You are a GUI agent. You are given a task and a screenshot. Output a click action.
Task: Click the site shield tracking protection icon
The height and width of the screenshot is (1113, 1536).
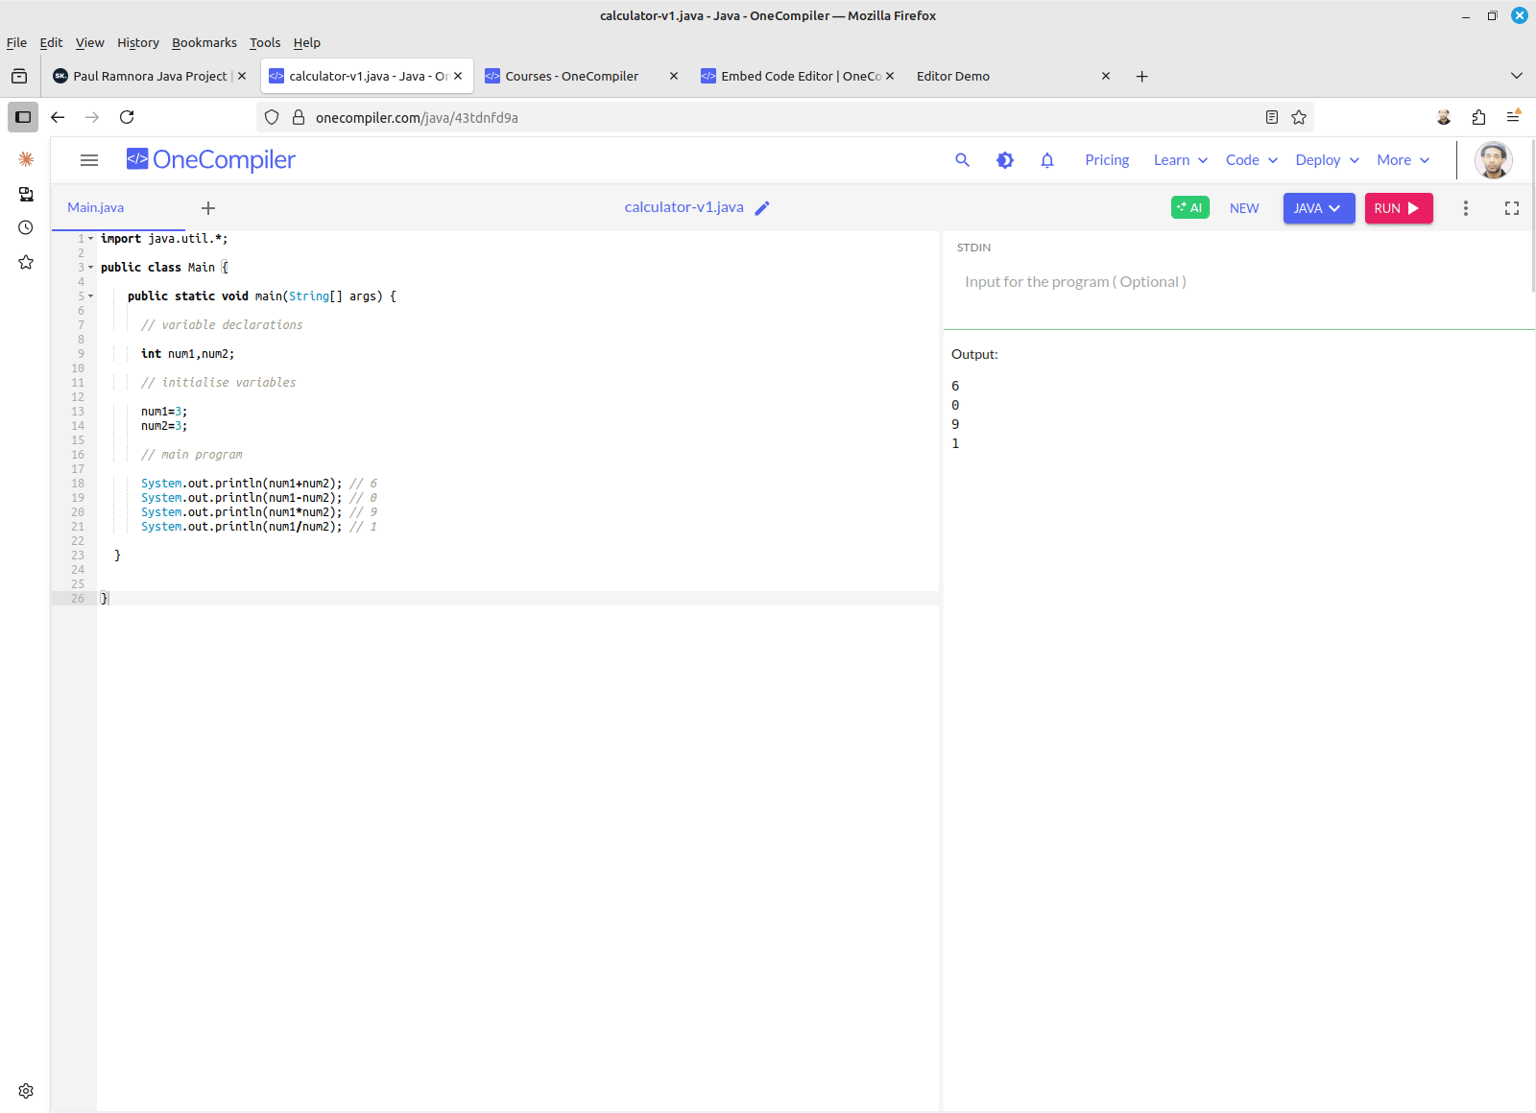[x=272, y=117]
